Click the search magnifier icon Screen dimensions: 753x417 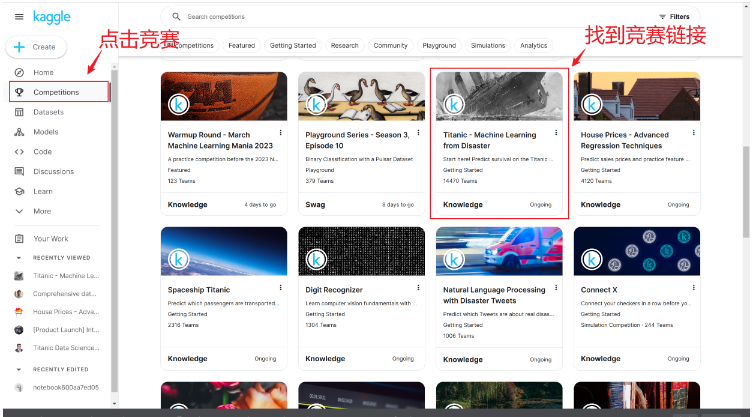pos(177,17)
